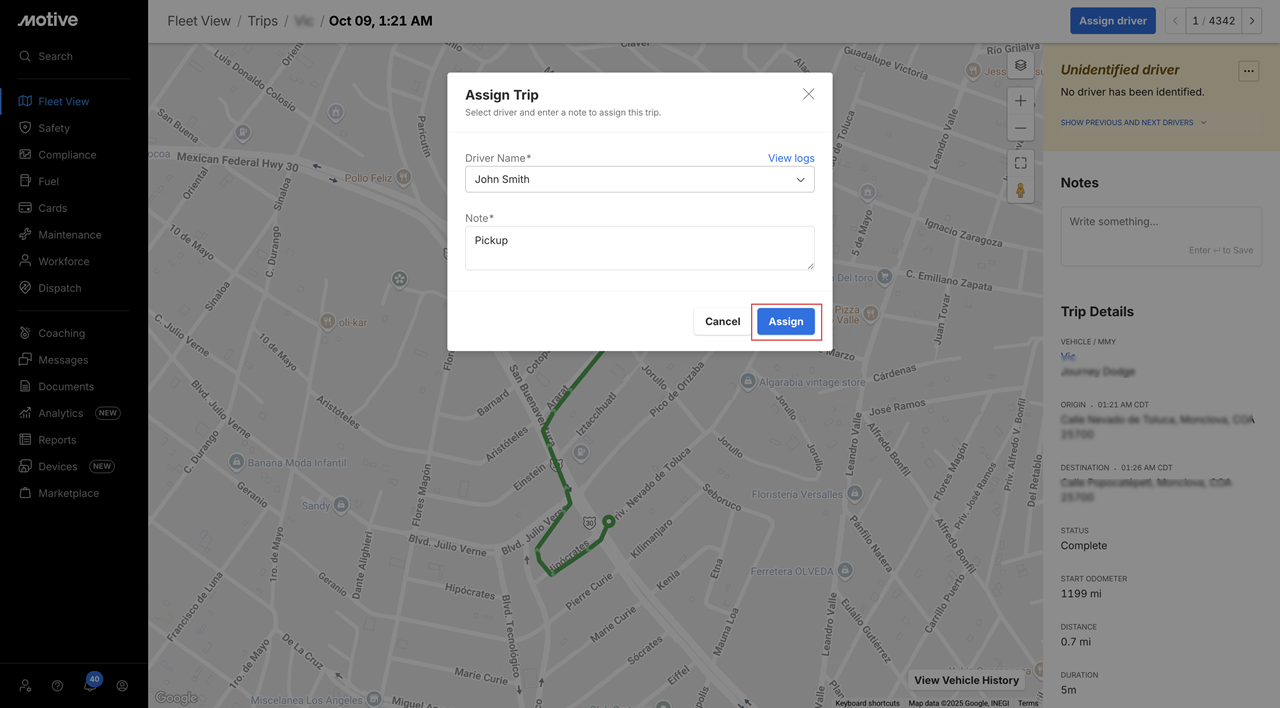The image size is (1280, 708).
Task: Go to previous trip arrow
Action: point(1175,21)
